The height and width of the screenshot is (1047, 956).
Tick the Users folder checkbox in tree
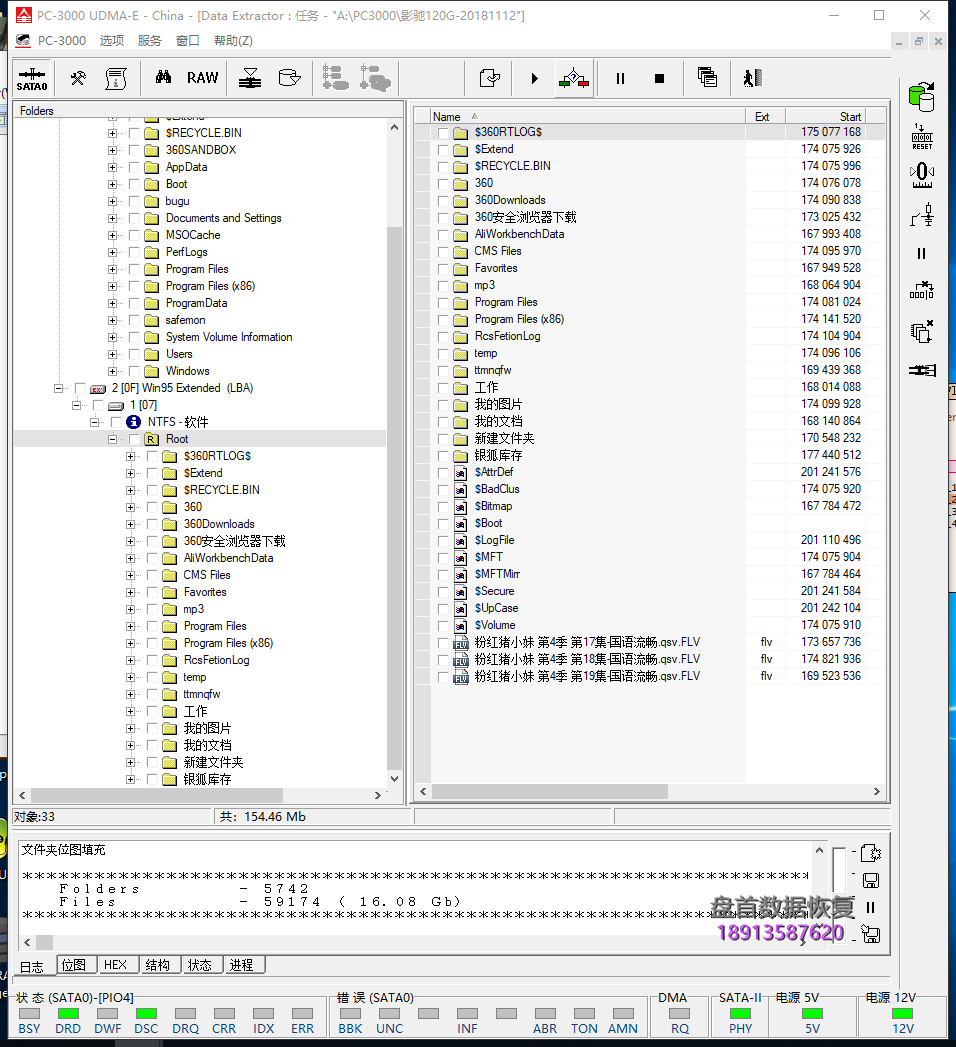coord(134,355)
